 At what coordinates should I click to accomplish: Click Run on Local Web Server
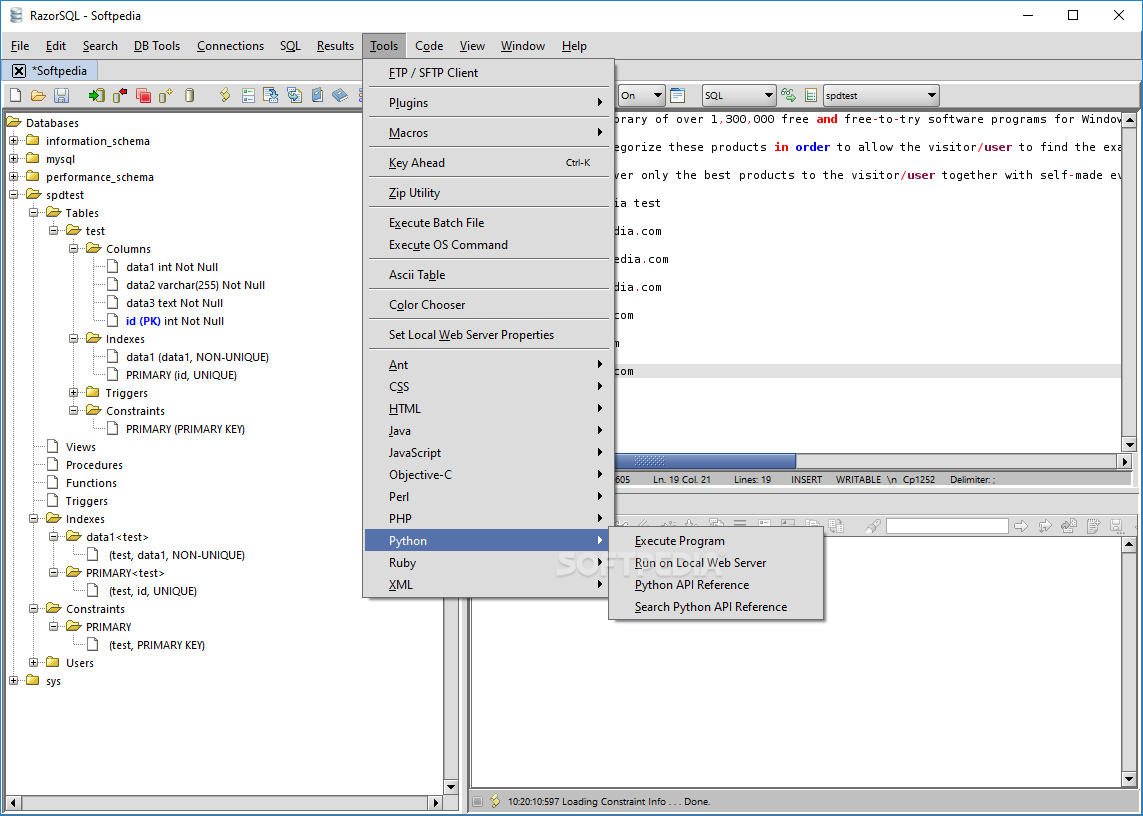[716, 563]
